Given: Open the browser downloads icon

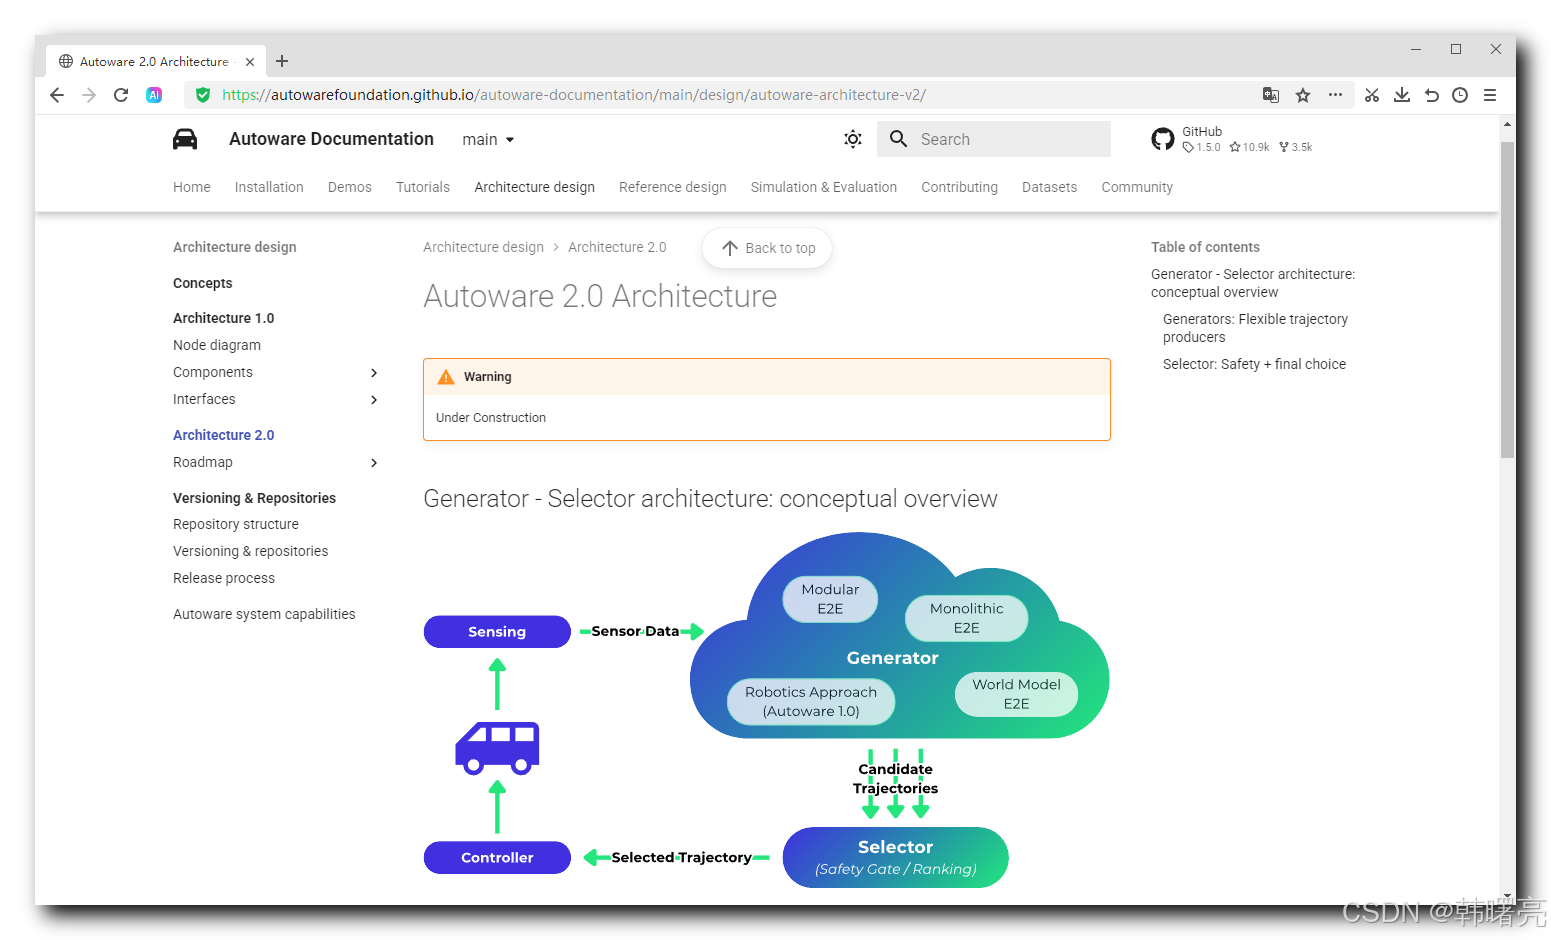Looking at the screenshot, I should pos(1402,95).
